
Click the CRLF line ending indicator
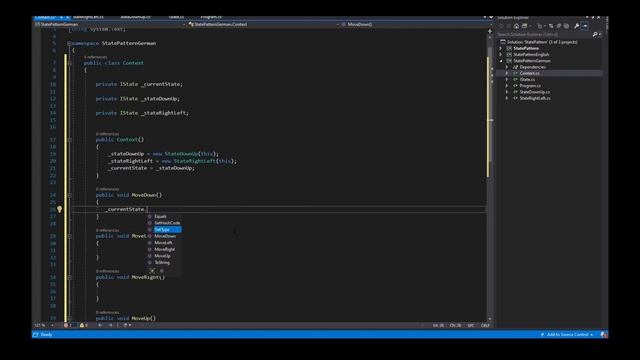pyautogui.click(x=485, y=326)
